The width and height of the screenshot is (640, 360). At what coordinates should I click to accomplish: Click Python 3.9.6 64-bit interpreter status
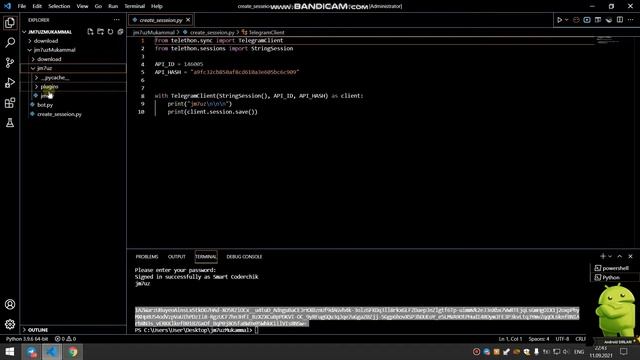coord(27,339)
